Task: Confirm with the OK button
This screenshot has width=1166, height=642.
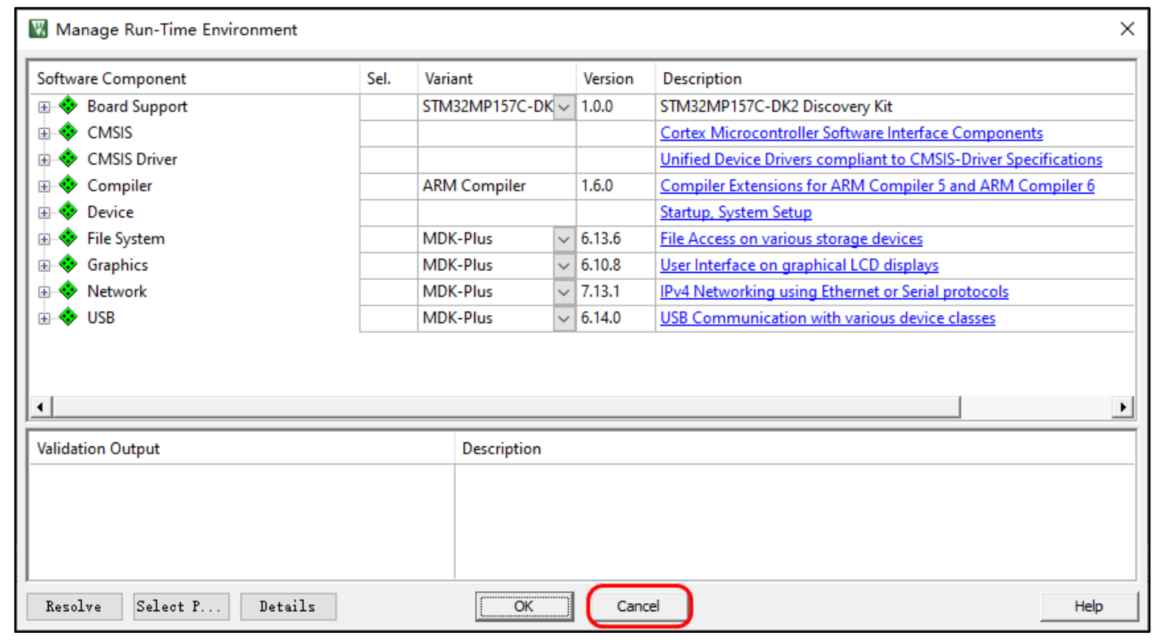Action: click(524, 606)
